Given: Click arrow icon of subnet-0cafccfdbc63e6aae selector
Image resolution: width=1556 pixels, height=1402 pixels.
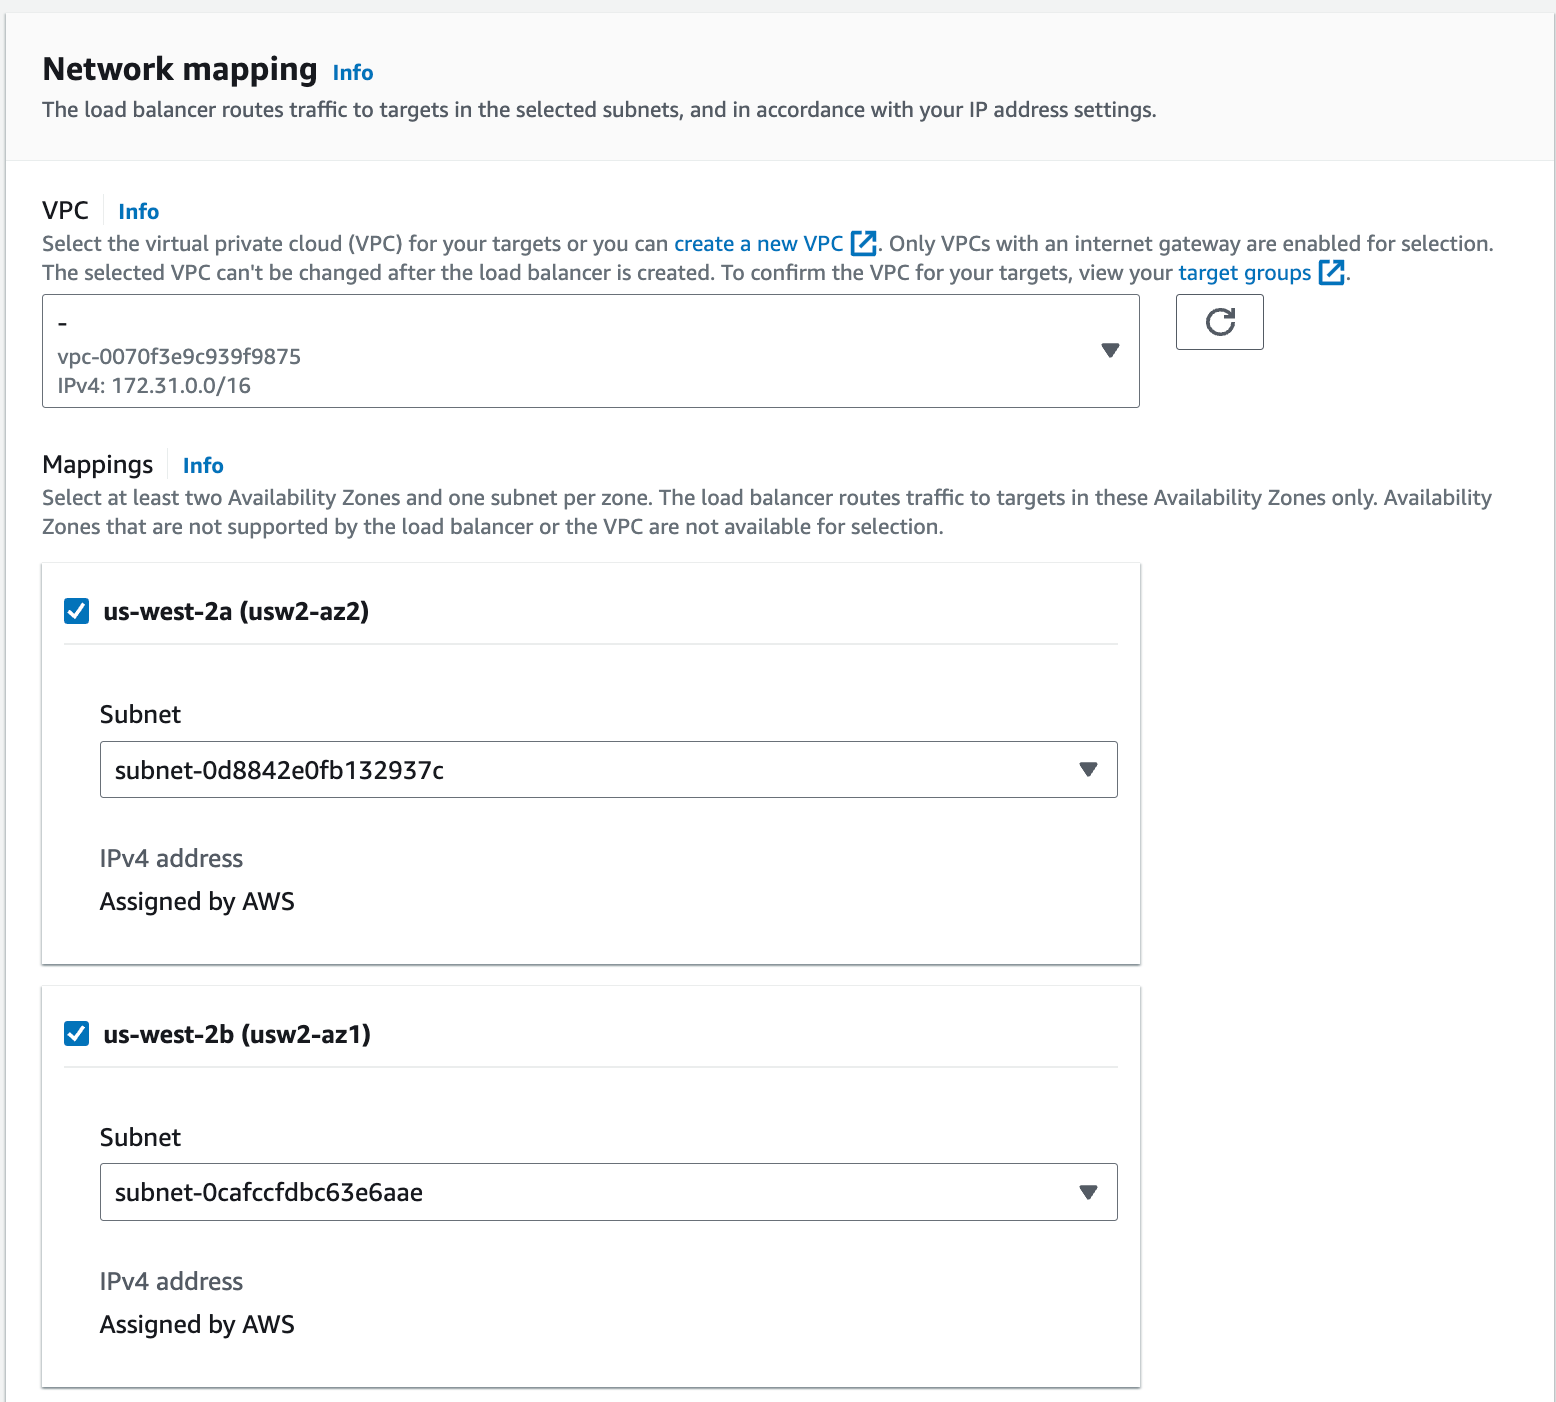Looking at the screenshot, I should [x=1088, y=1192].
